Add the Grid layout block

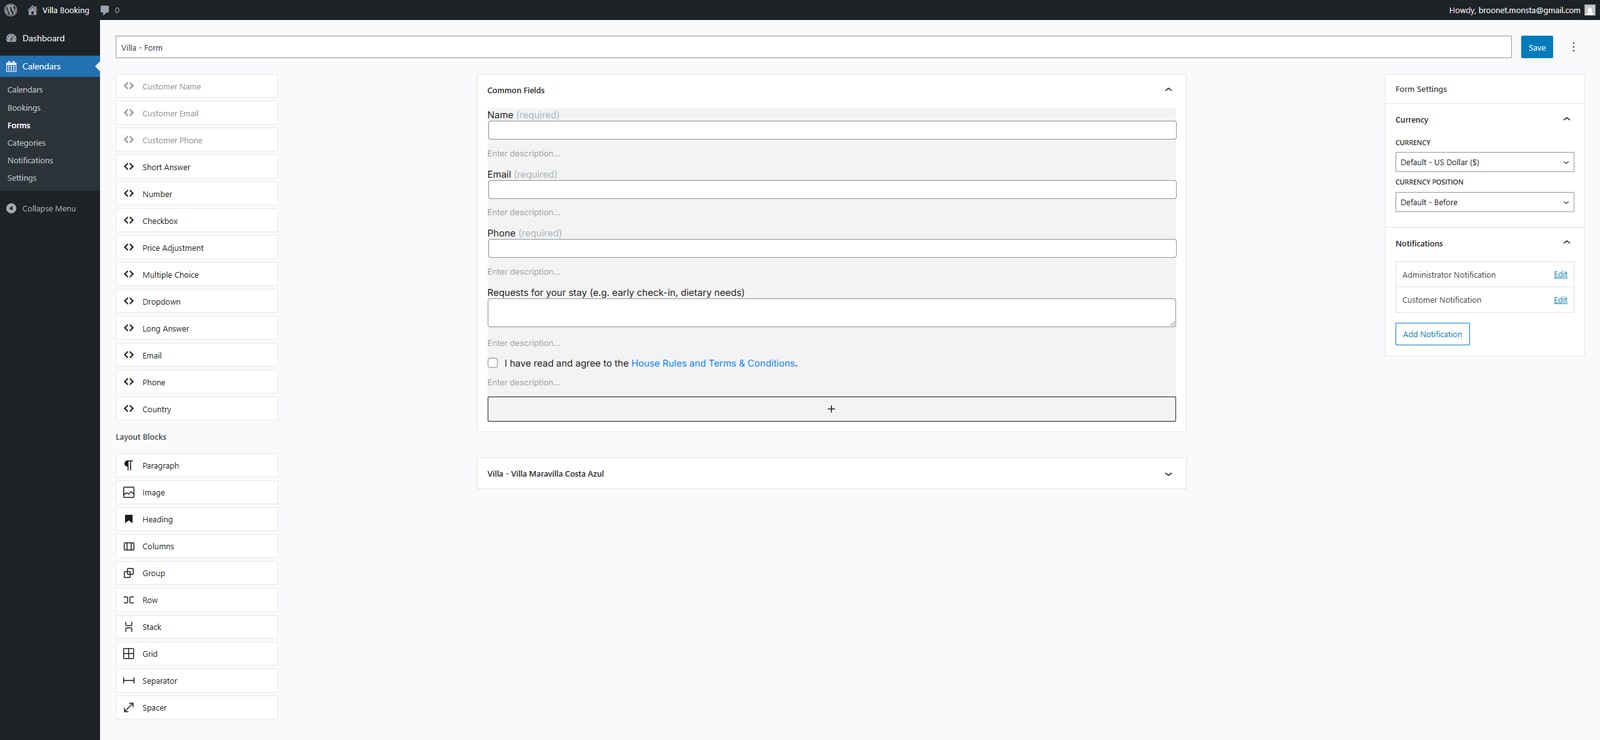coord(196,654)
